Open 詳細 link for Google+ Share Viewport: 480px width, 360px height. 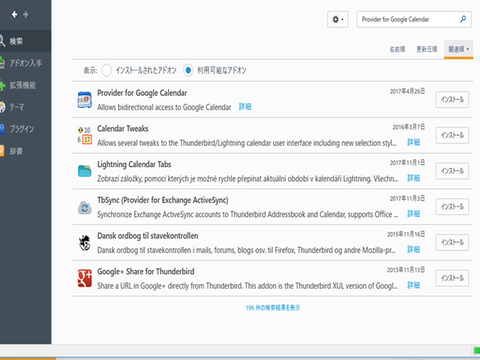pos(413,285)
